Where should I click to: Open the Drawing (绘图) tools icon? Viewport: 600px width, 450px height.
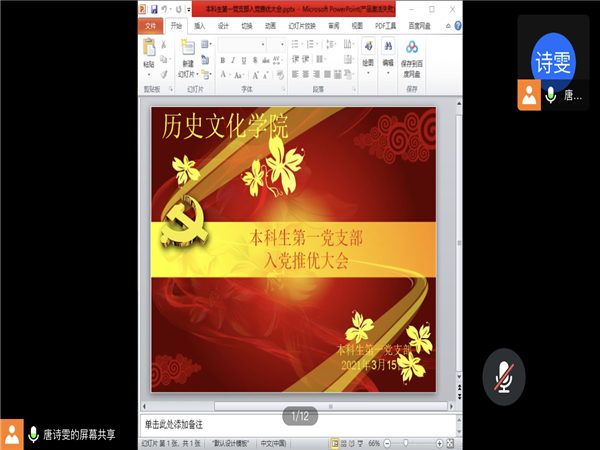click(x=367, y=50)
